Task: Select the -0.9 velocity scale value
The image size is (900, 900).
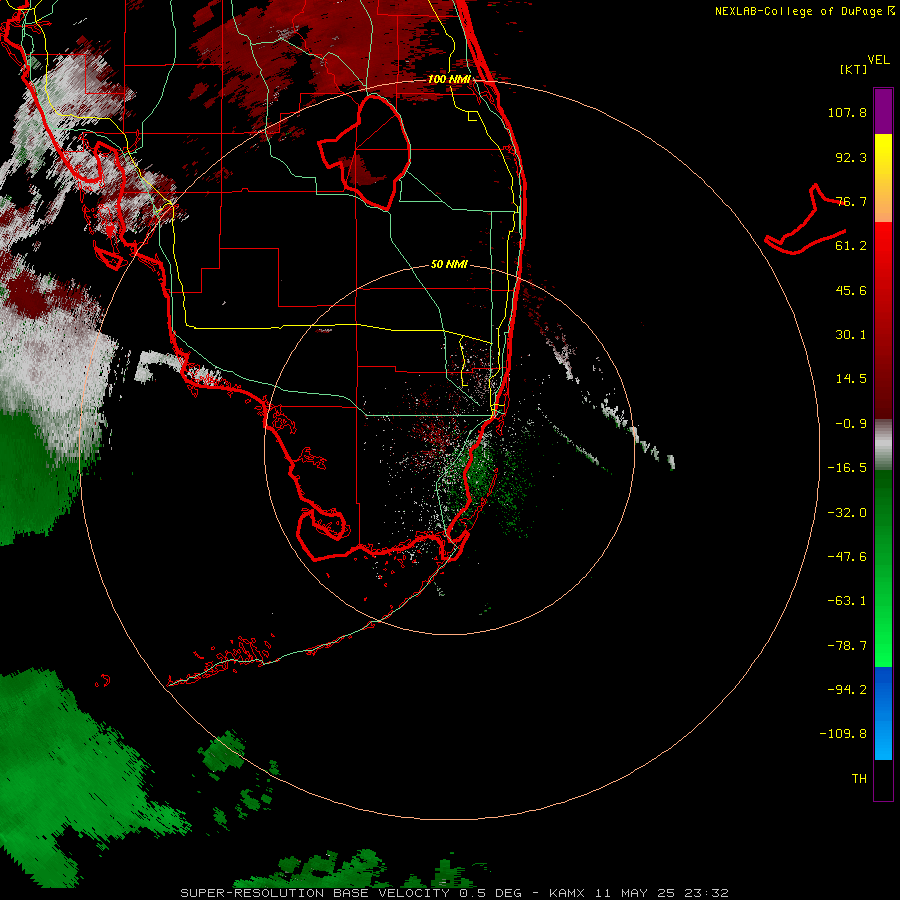Action: tap(851, 424)
